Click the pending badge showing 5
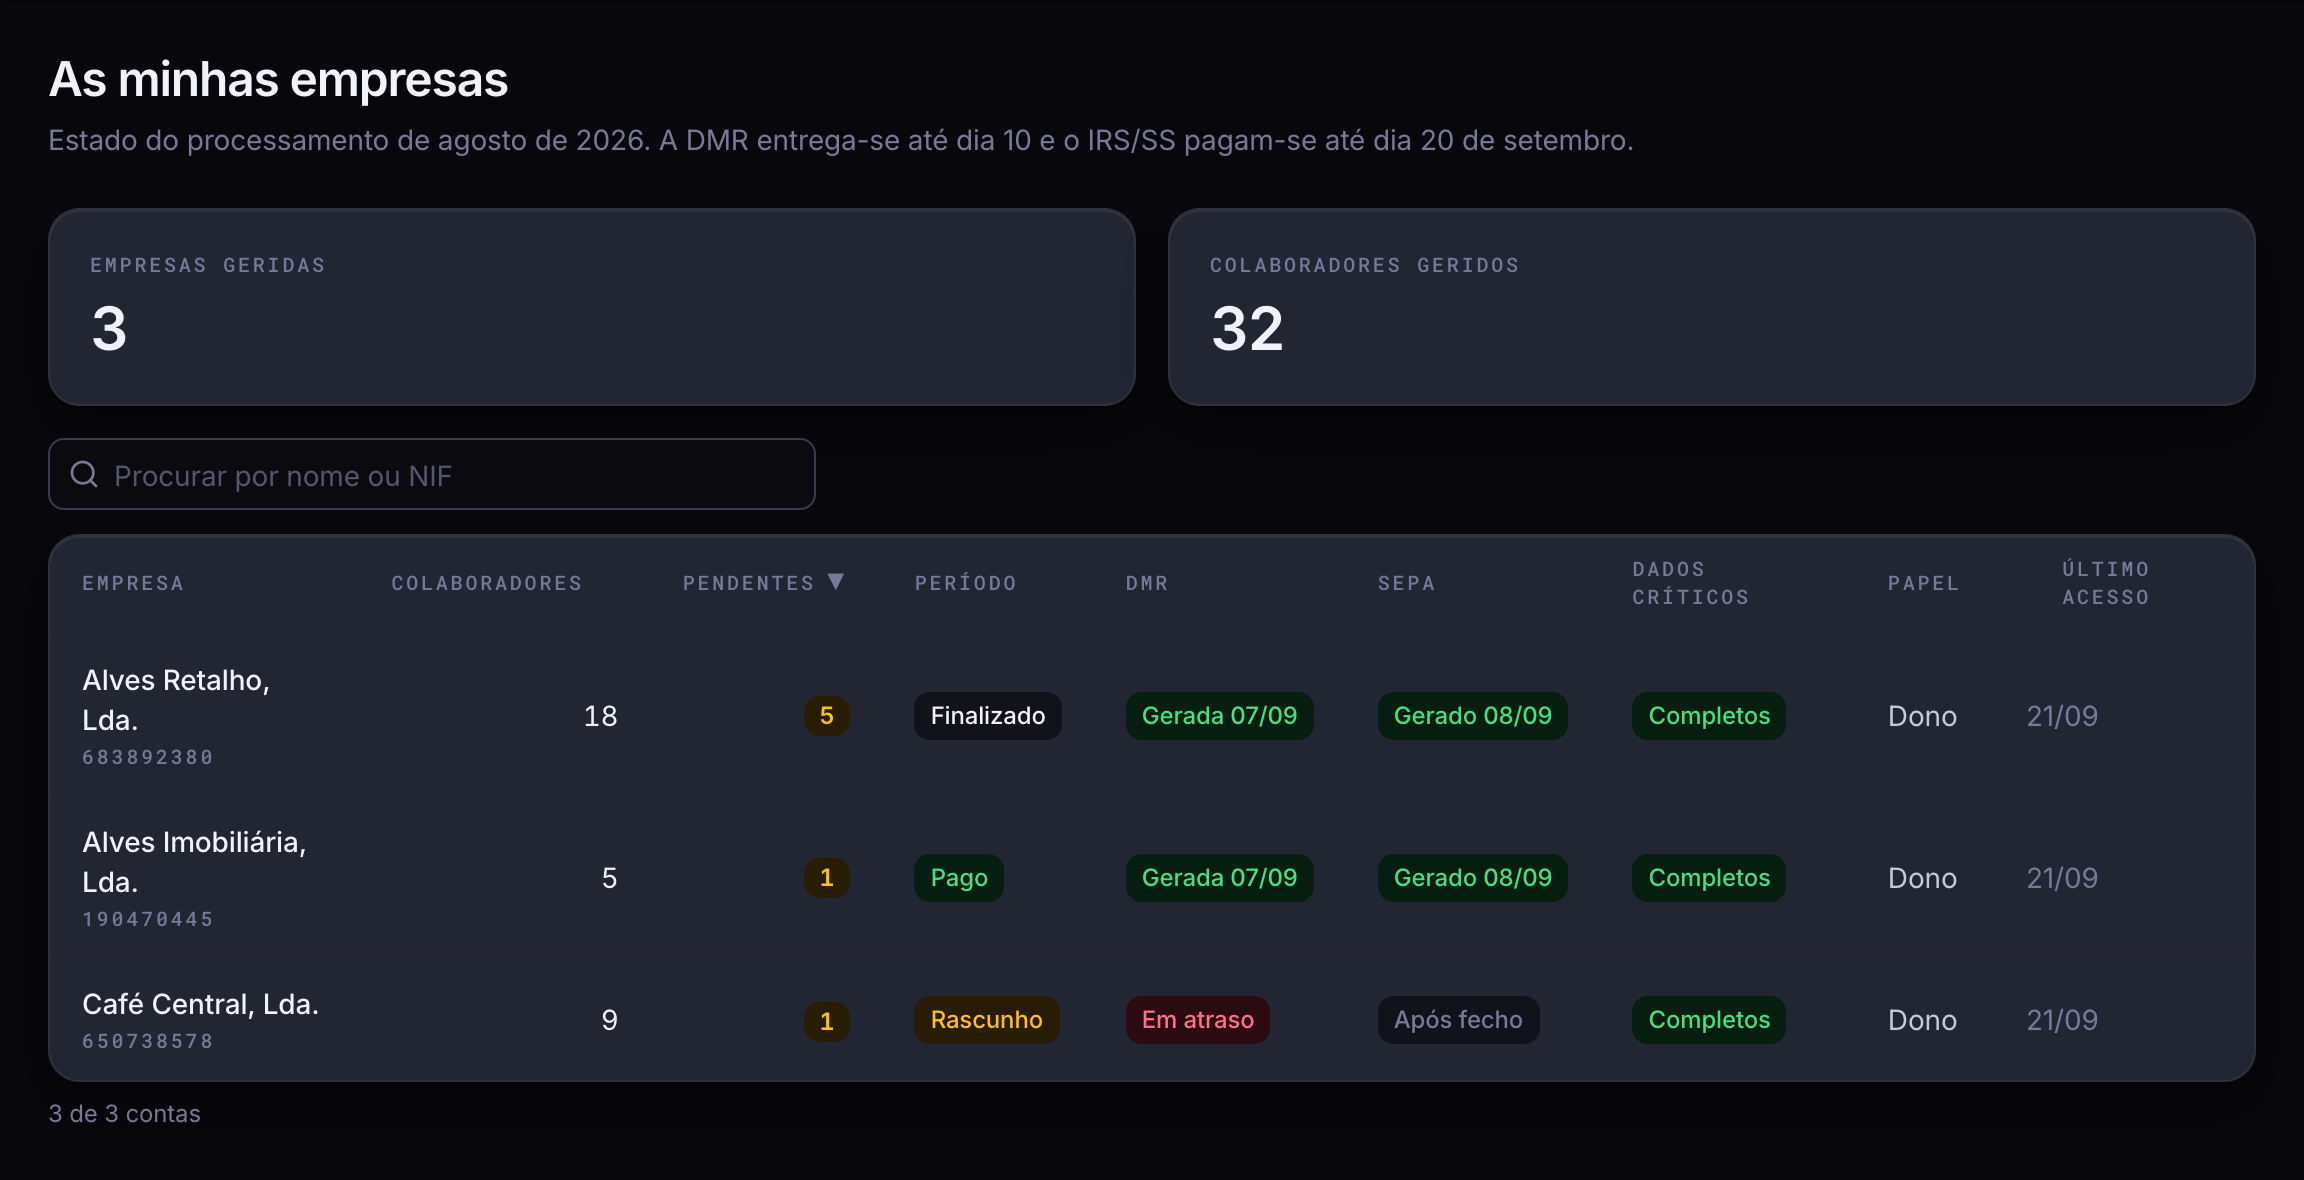 (x=827, y=716)
